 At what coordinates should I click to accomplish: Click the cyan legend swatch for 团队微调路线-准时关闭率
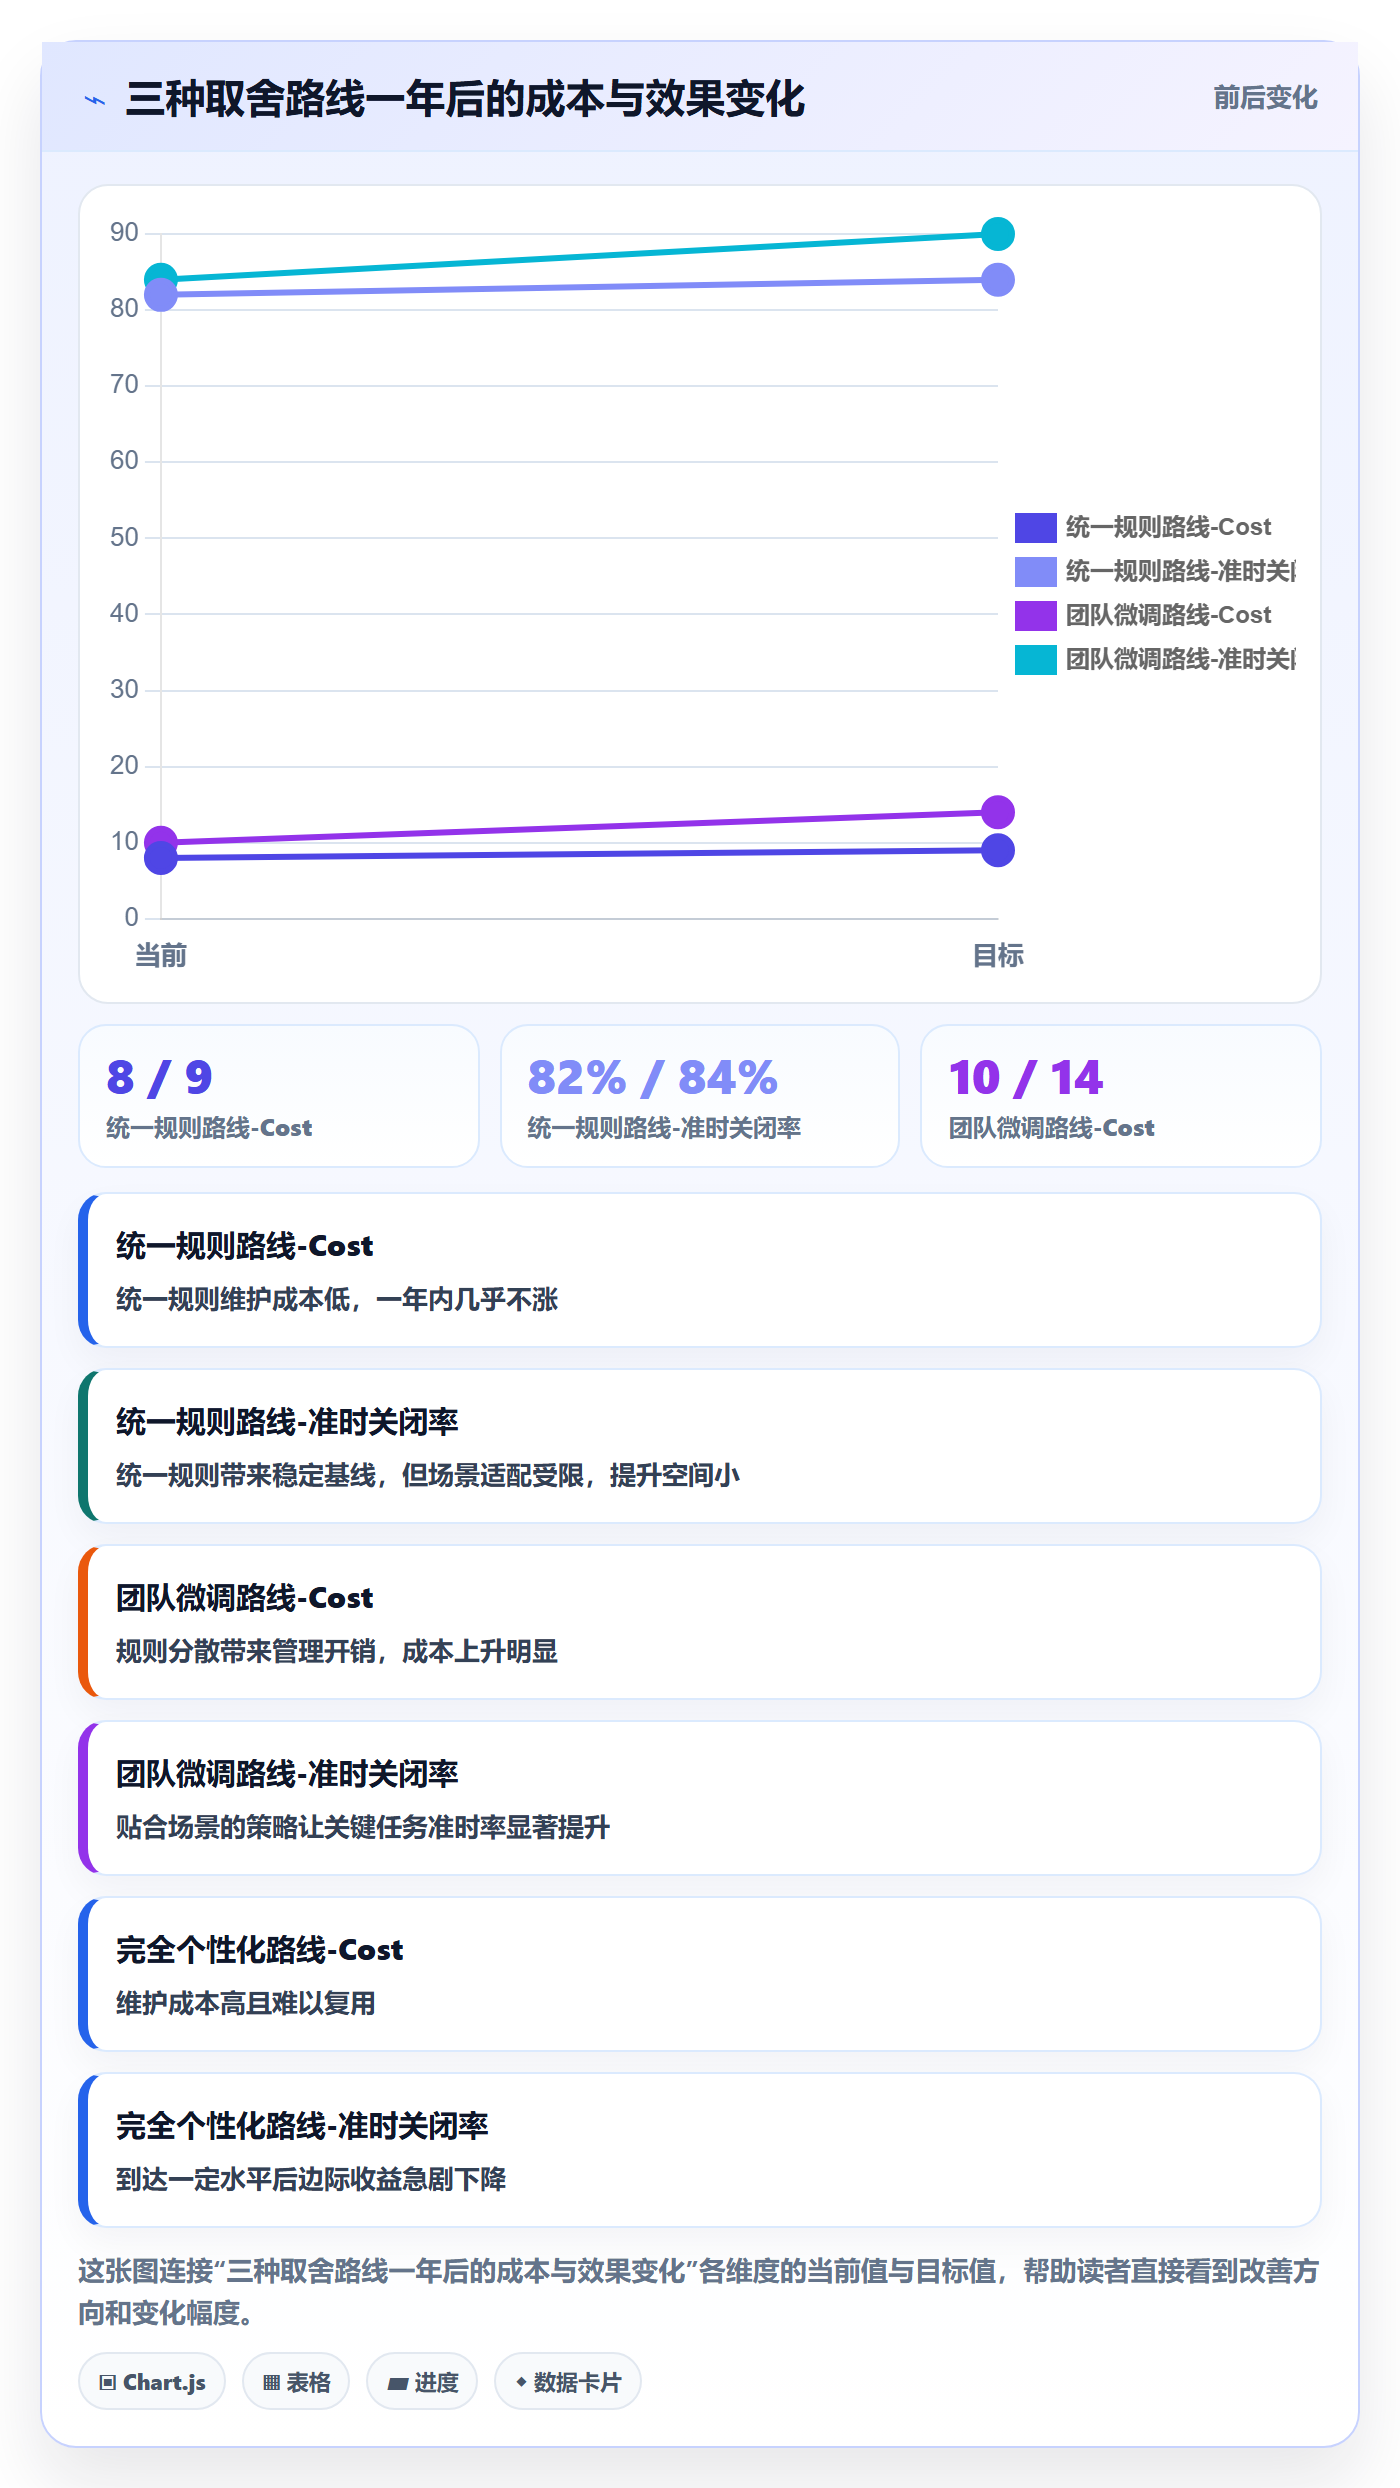tap(1035, 659)
